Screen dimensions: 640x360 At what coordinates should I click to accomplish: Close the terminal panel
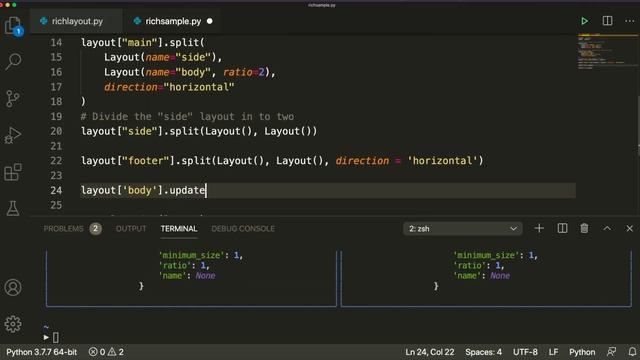[629, 229]
